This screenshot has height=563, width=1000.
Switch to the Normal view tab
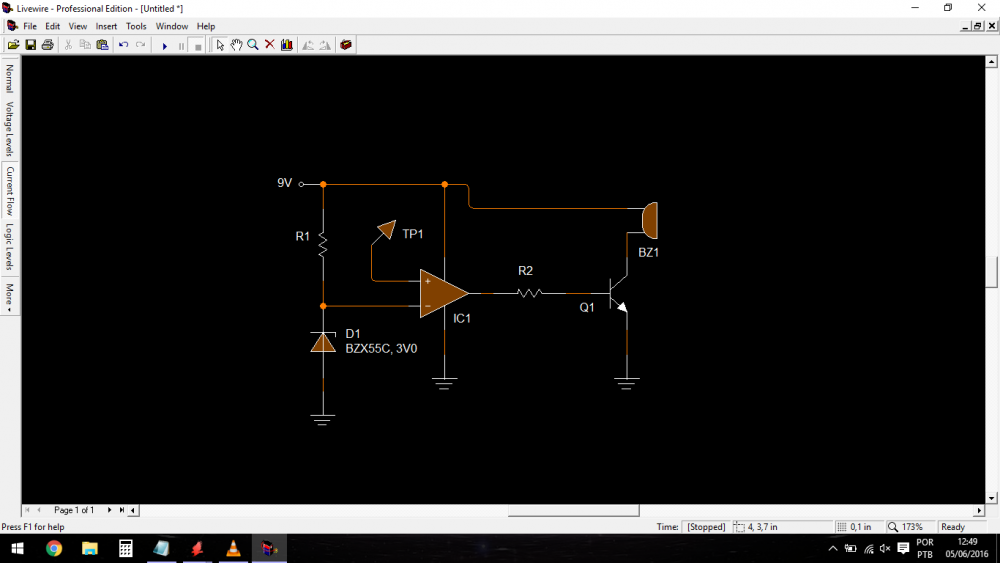tap(10, 78)
